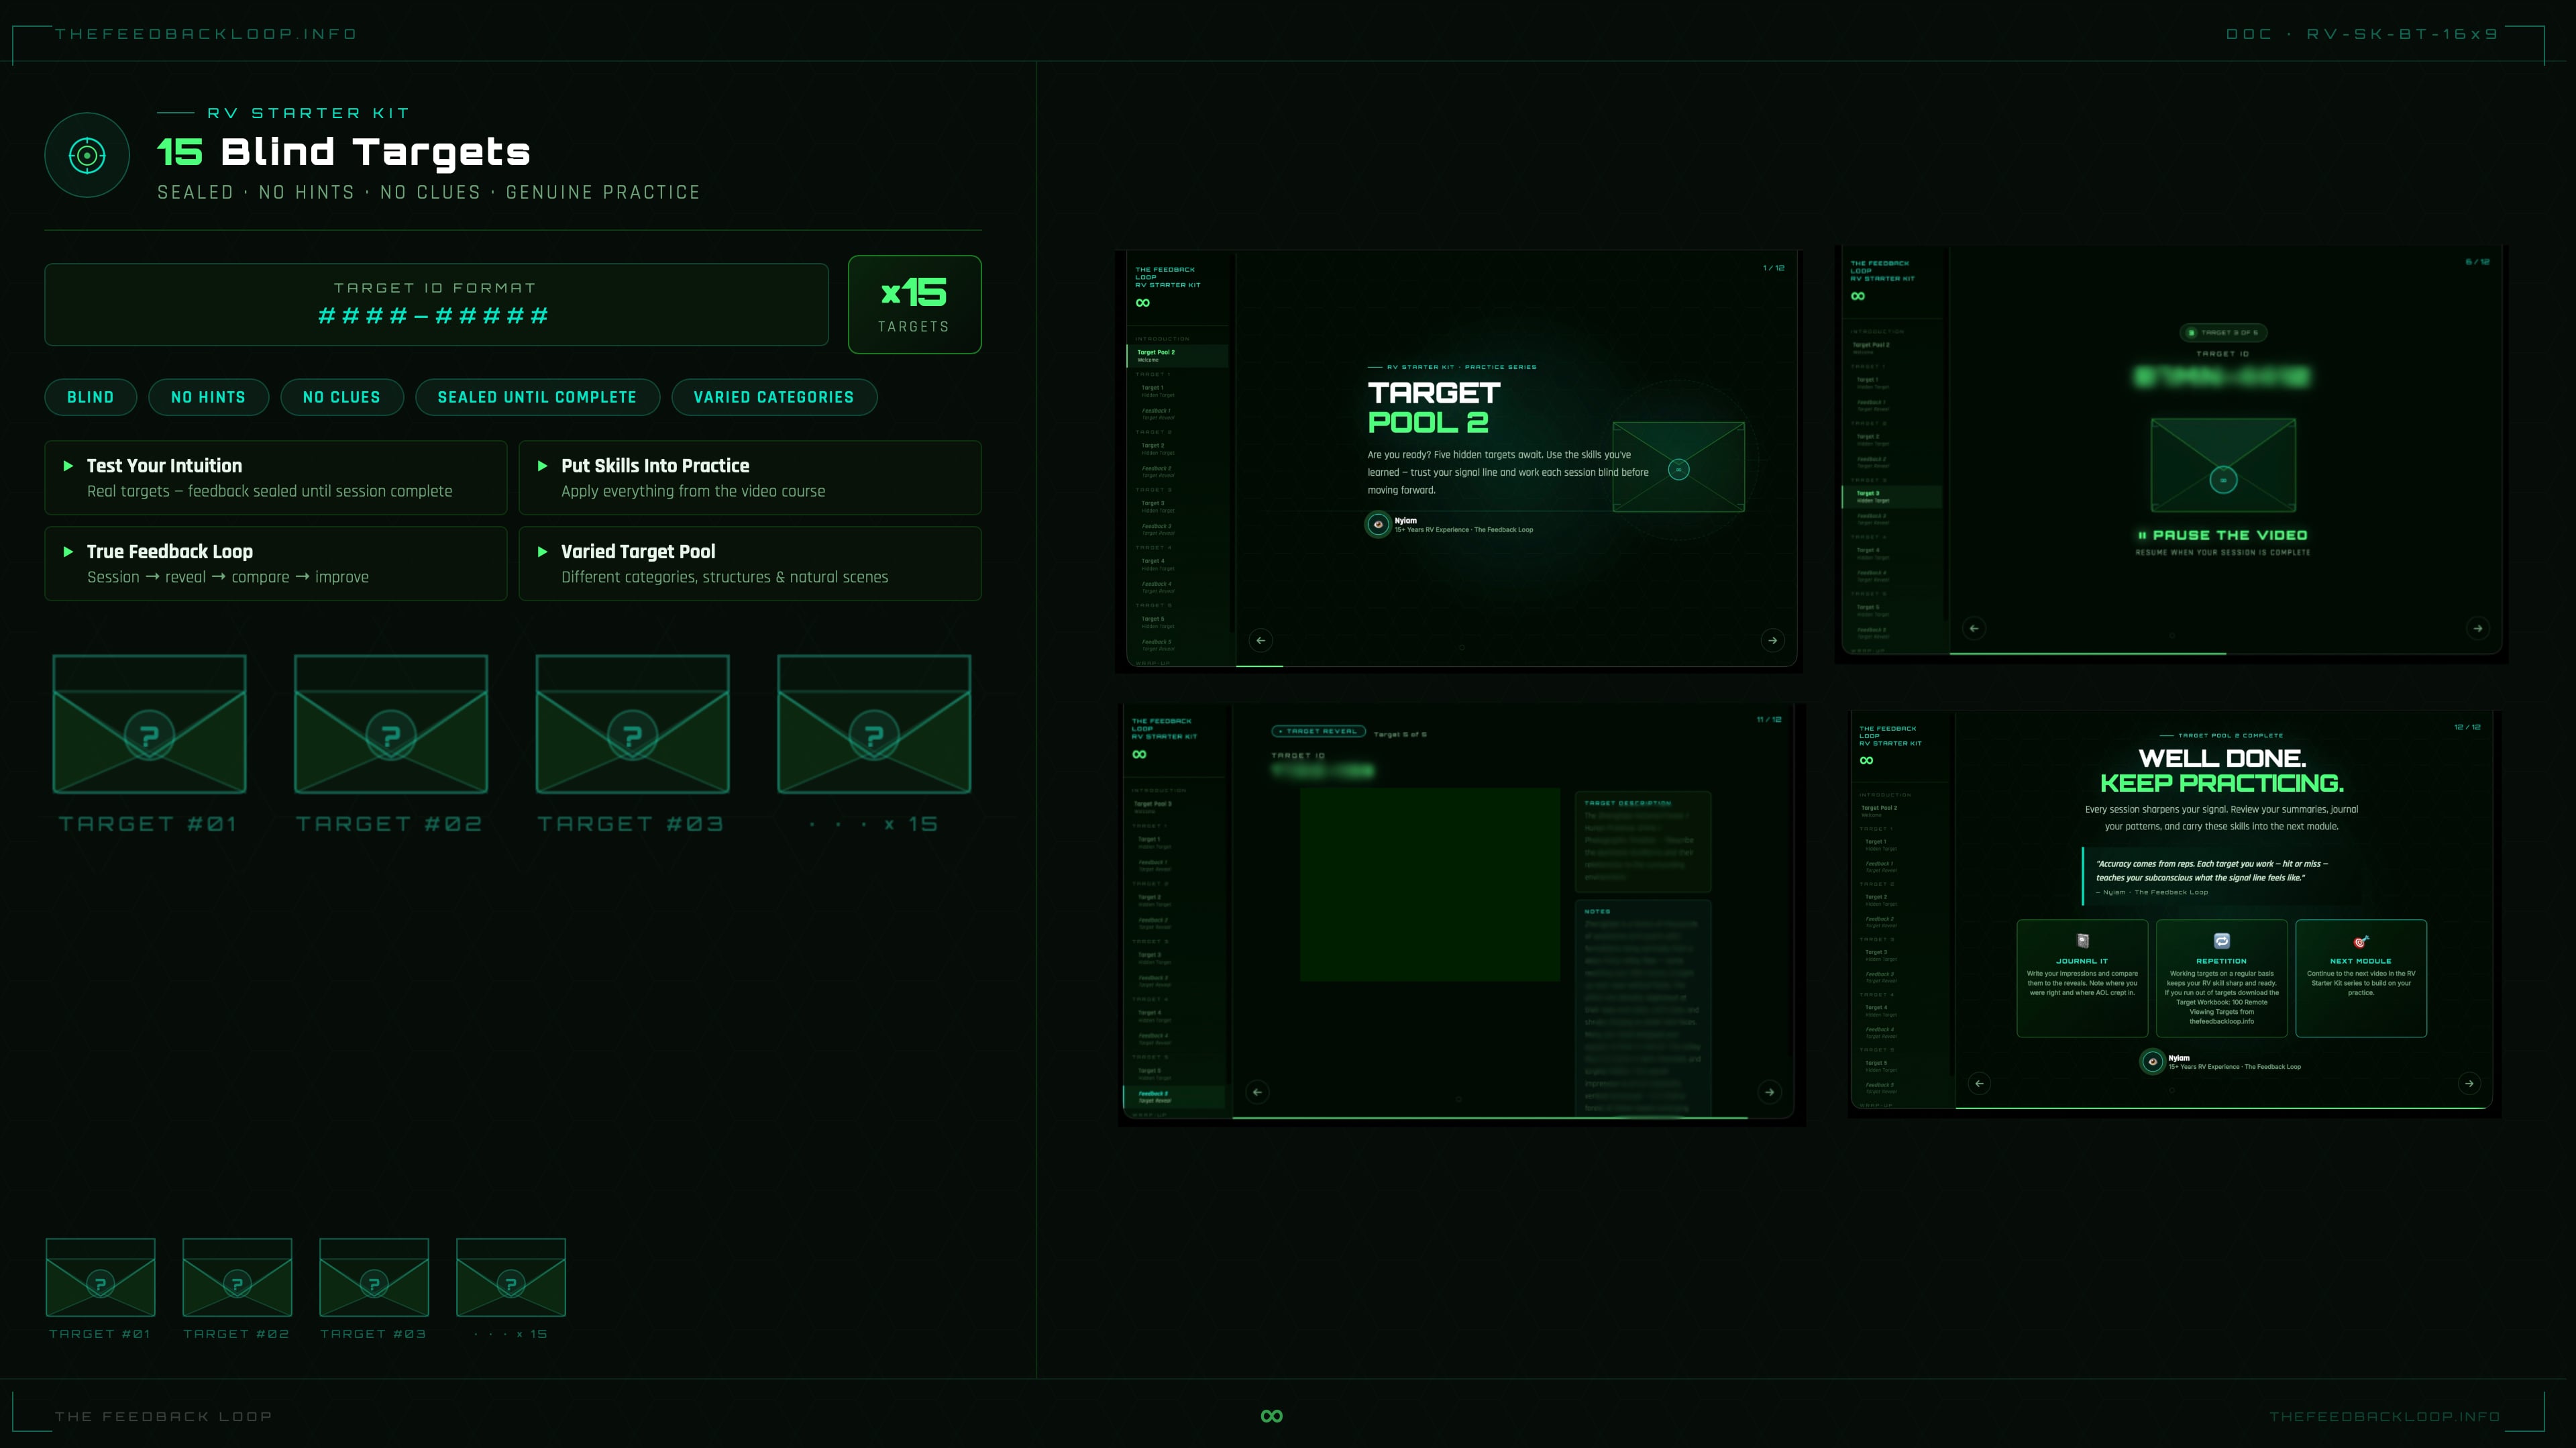Click the triangle bullet beside Test Your Intuition
The width and height of the screenshot is (2576, 1448).
pyautogui.click(x=68, y=466)
